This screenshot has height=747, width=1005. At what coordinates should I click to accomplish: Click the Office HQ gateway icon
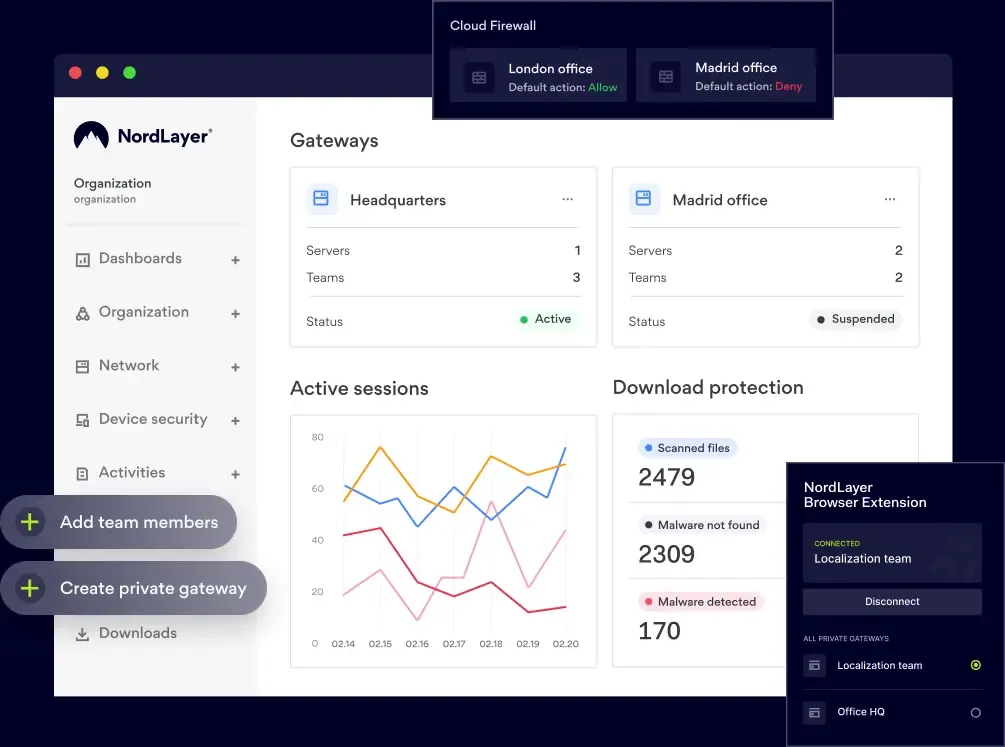pos(815,712)
